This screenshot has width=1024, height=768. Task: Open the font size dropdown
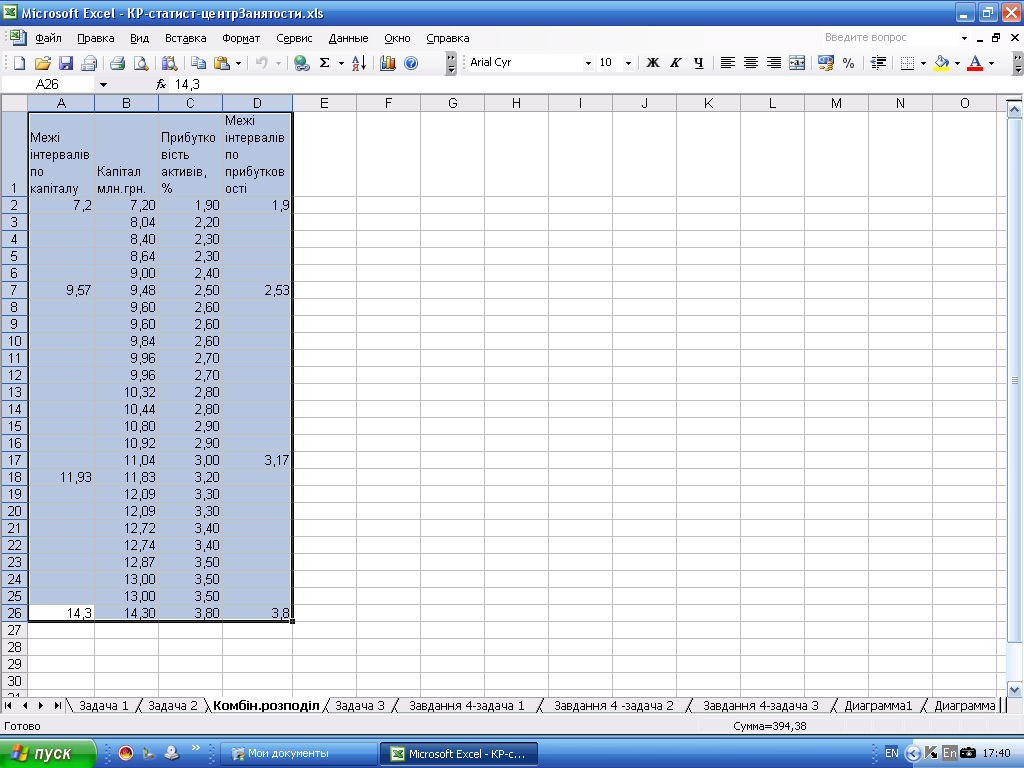click(628, 63)
